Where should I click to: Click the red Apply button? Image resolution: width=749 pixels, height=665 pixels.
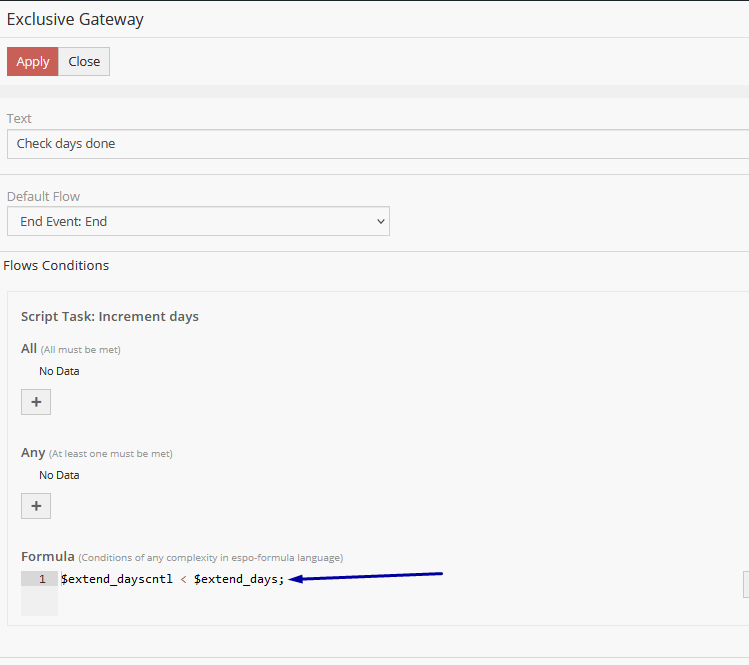click(x=32, y=62)
